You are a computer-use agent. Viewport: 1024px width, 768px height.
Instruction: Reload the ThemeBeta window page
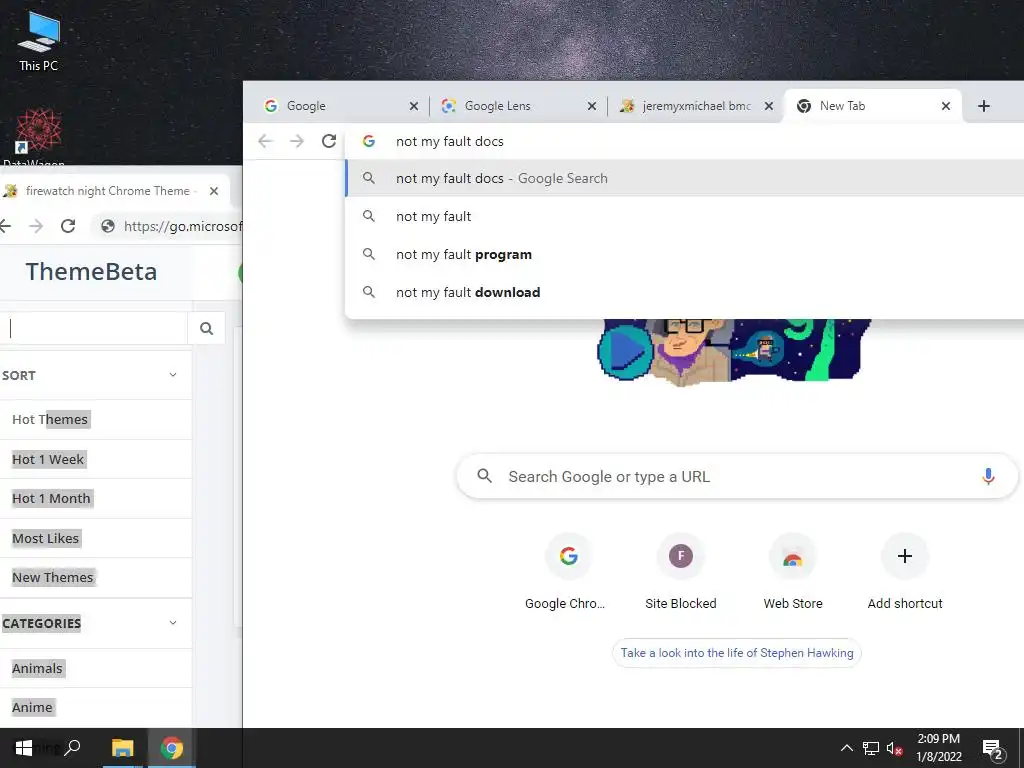coord(68,226)
